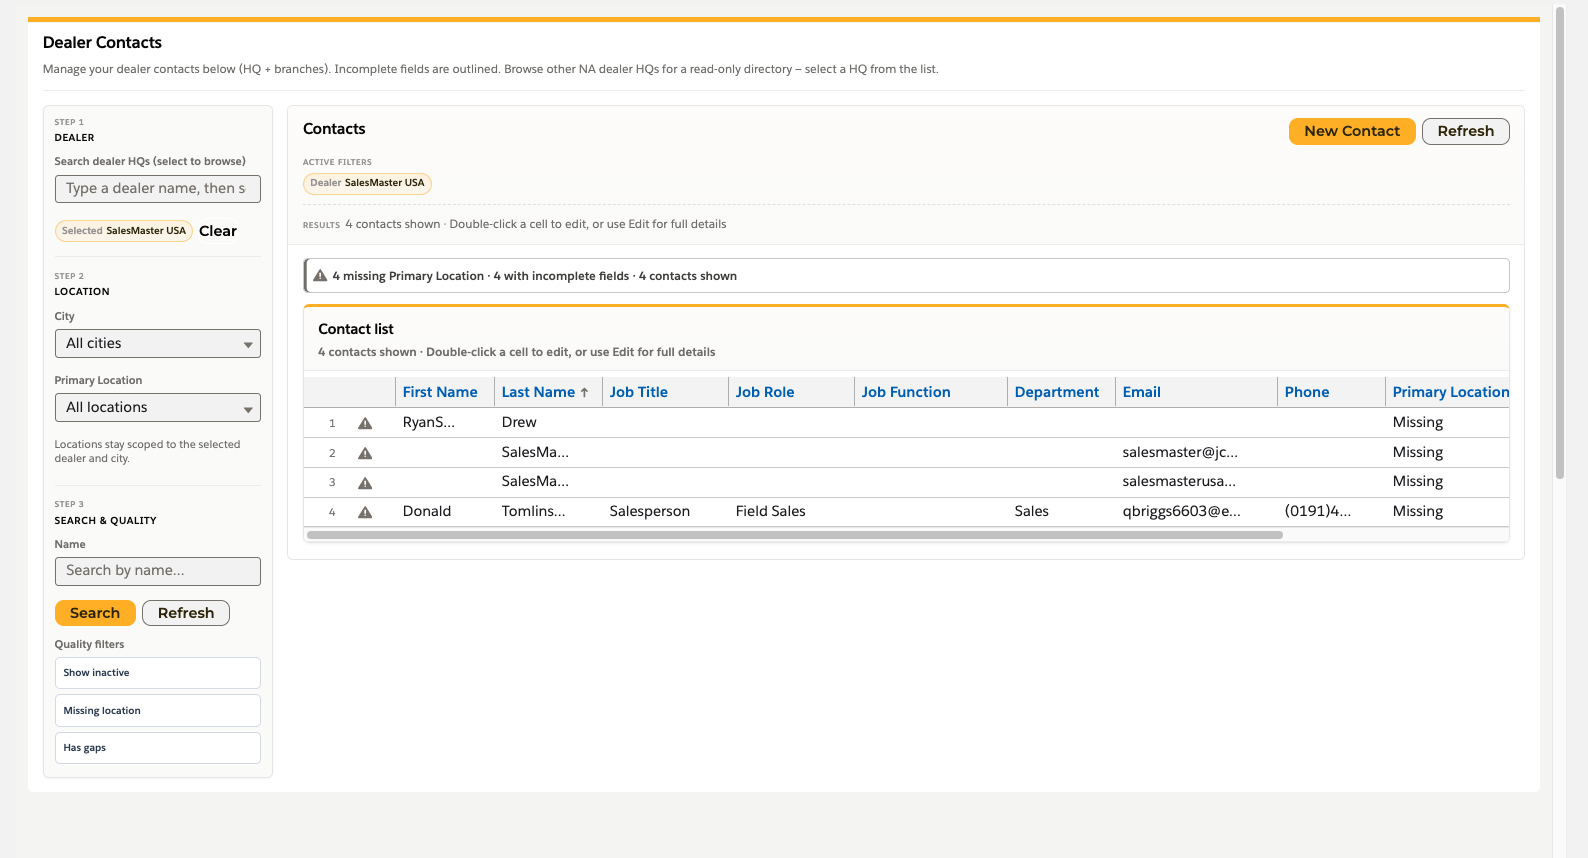This screenshot has height=858, width=1588.
Task: Click the Selected SalesMaster USA chip
Action: 124,231
